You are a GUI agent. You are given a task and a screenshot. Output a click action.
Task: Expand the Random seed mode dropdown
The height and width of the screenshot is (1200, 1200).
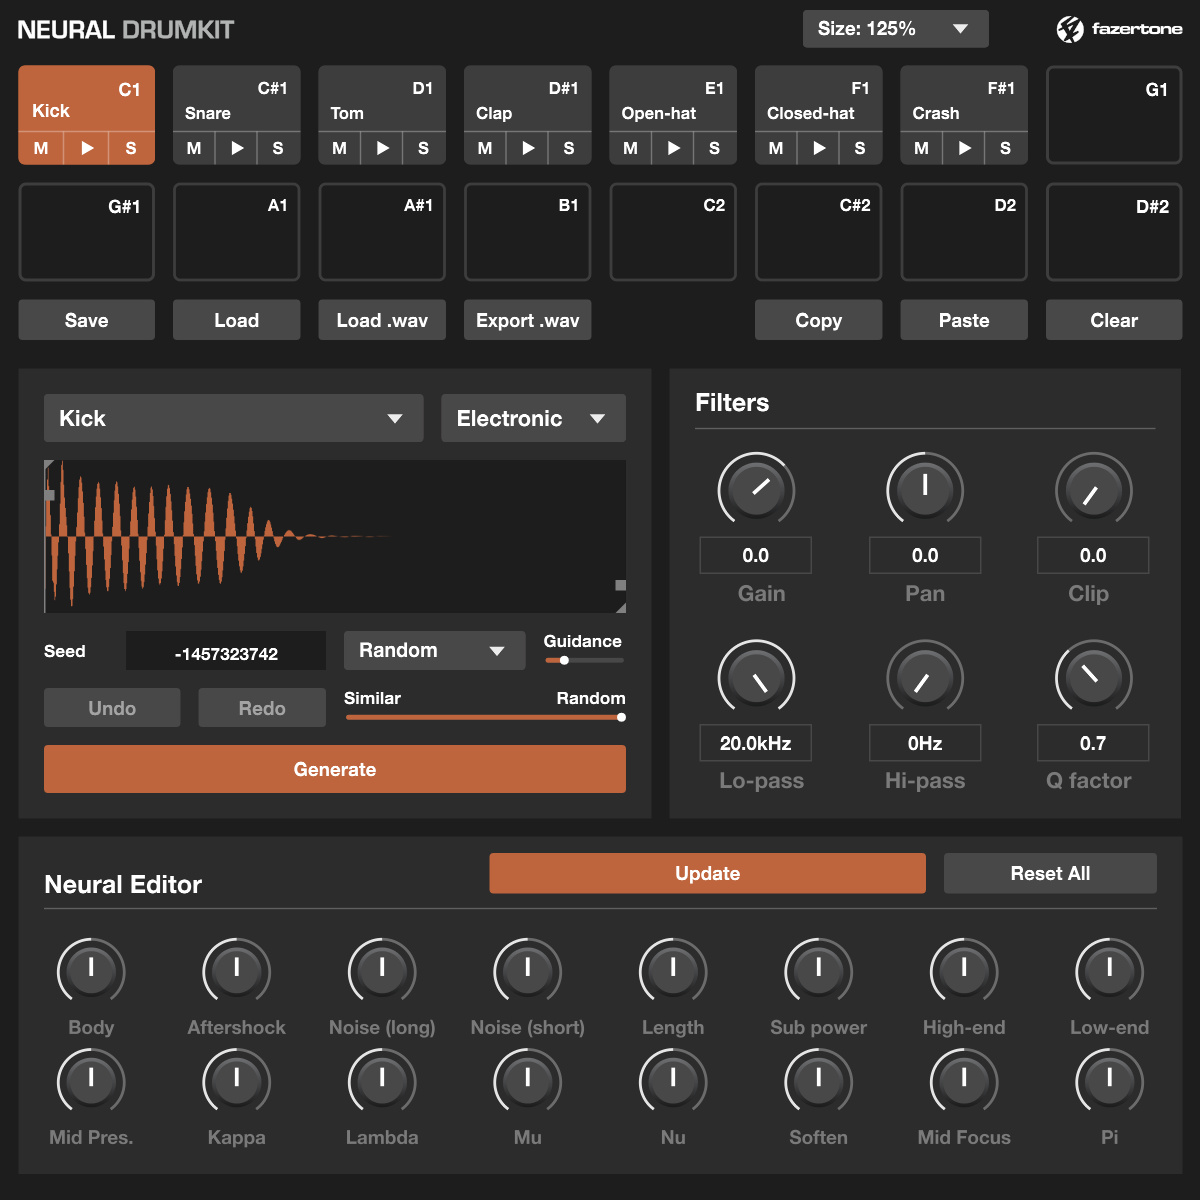(434, 650)
